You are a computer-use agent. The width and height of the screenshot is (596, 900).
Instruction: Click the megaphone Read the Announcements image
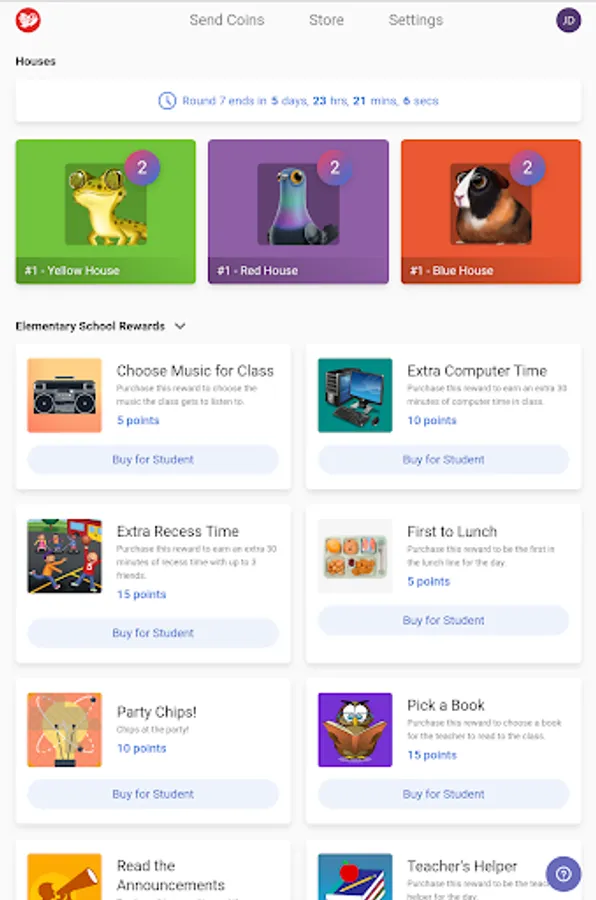pyautogui.click(x=64, y=877)
